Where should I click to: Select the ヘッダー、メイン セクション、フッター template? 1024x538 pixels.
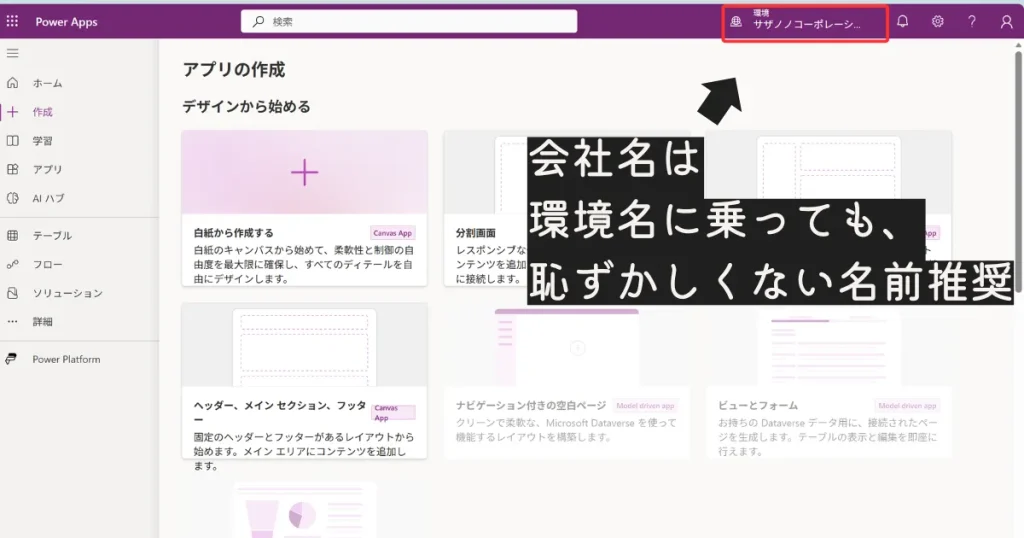coord(304,380)
